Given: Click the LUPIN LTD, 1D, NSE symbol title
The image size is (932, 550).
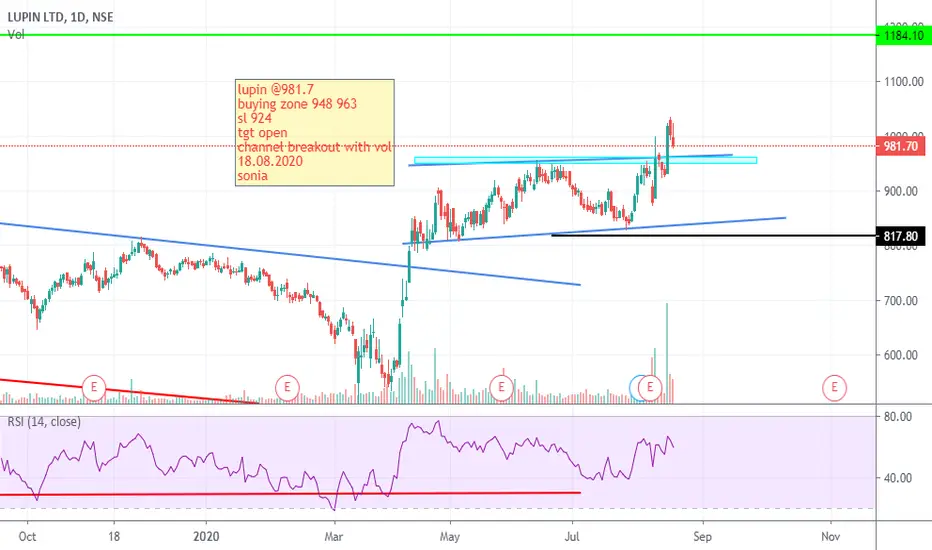Looking at the screenshot, I should 61,17.
